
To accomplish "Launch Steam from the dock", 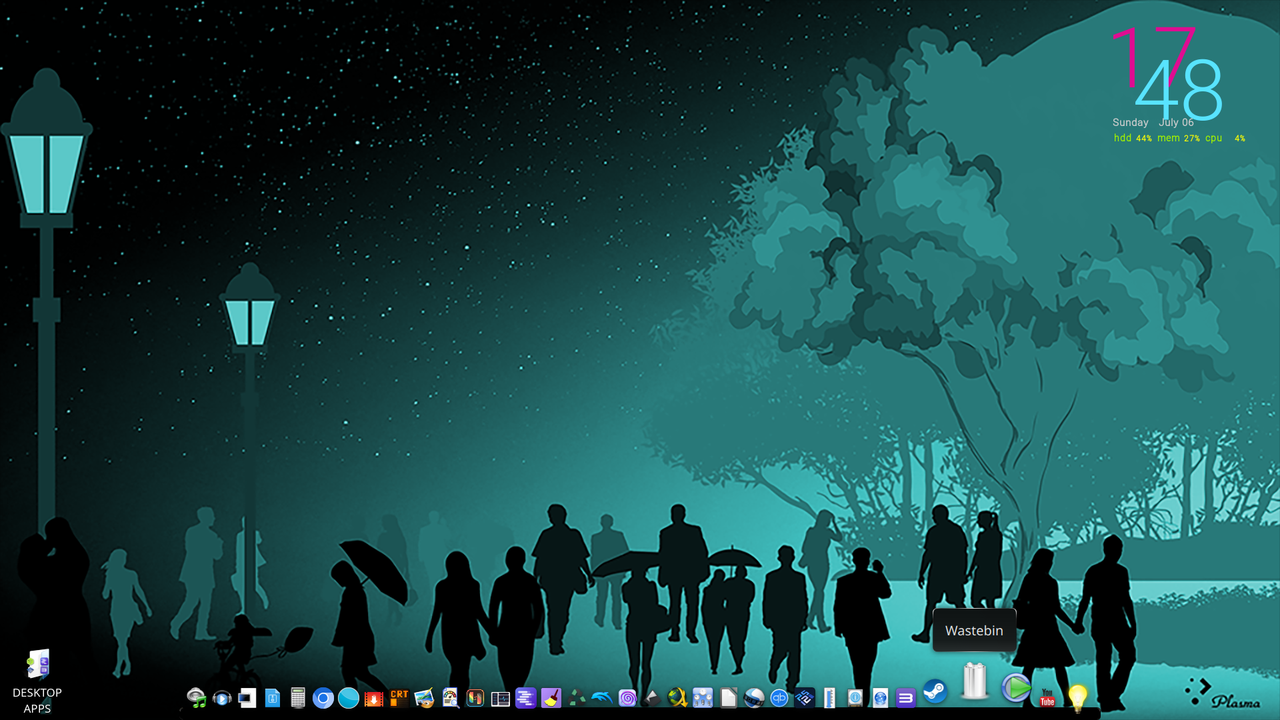I will click(935, 691).
